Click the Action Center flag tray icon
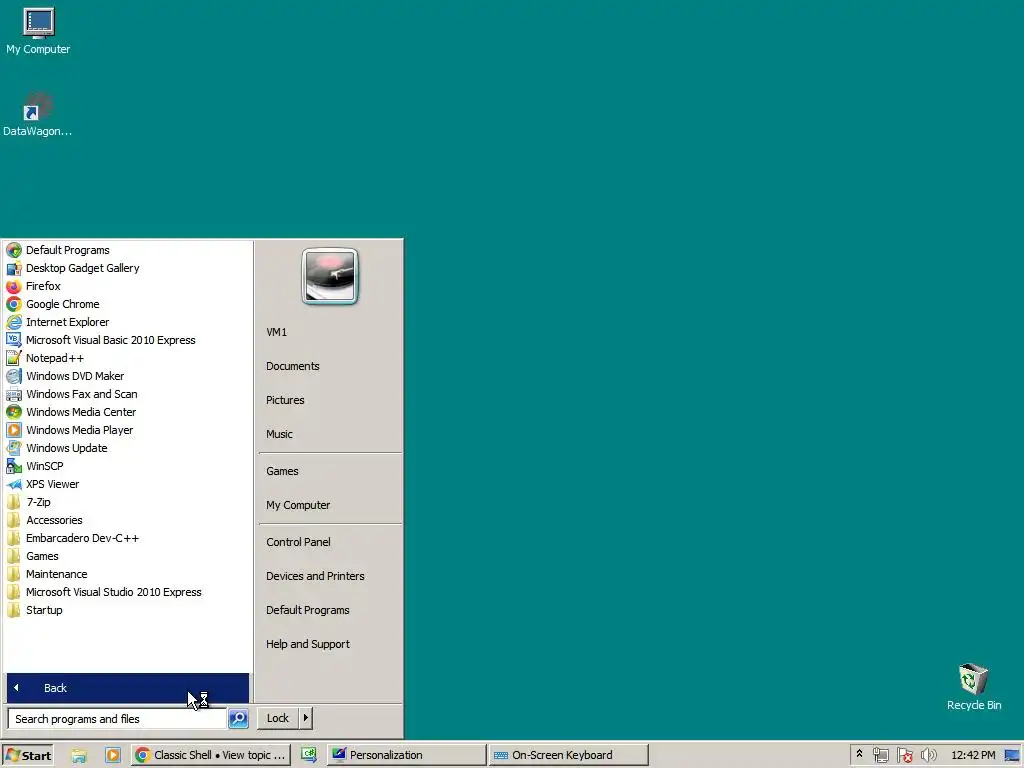This screenshot has height=768, width=1024. pos(904,756)
